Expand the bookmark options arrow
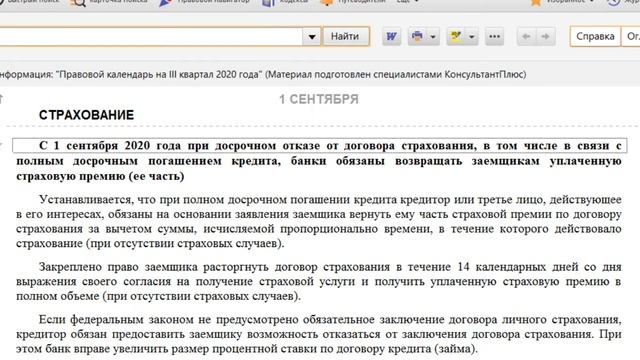Screen dimensions: 640x360 click(x=472, y=37)
